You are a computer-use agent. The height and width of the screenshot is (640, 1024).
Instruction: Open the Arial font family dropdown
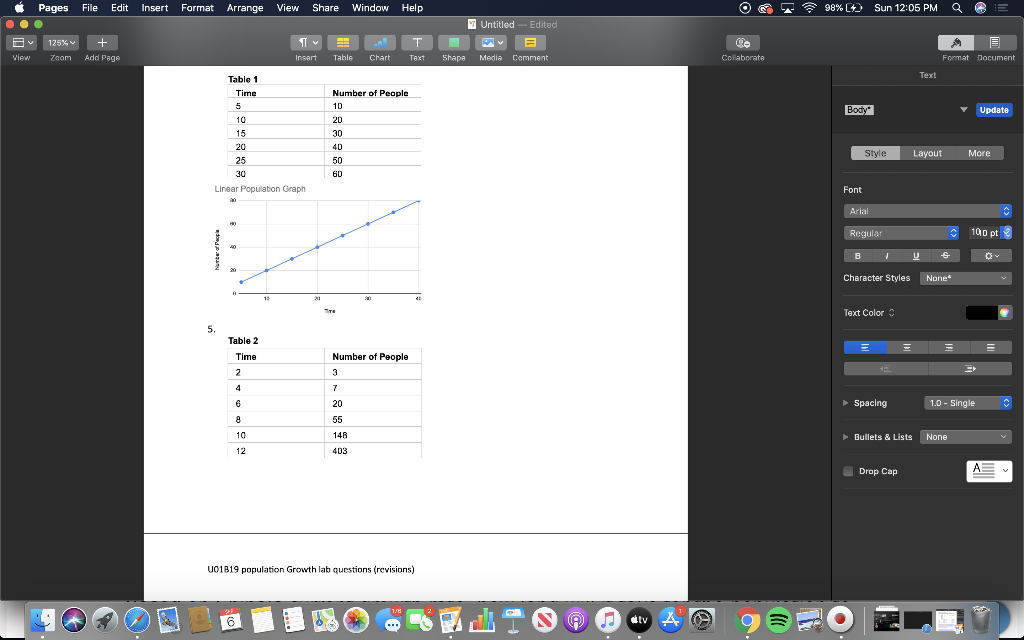coord(926,210)
